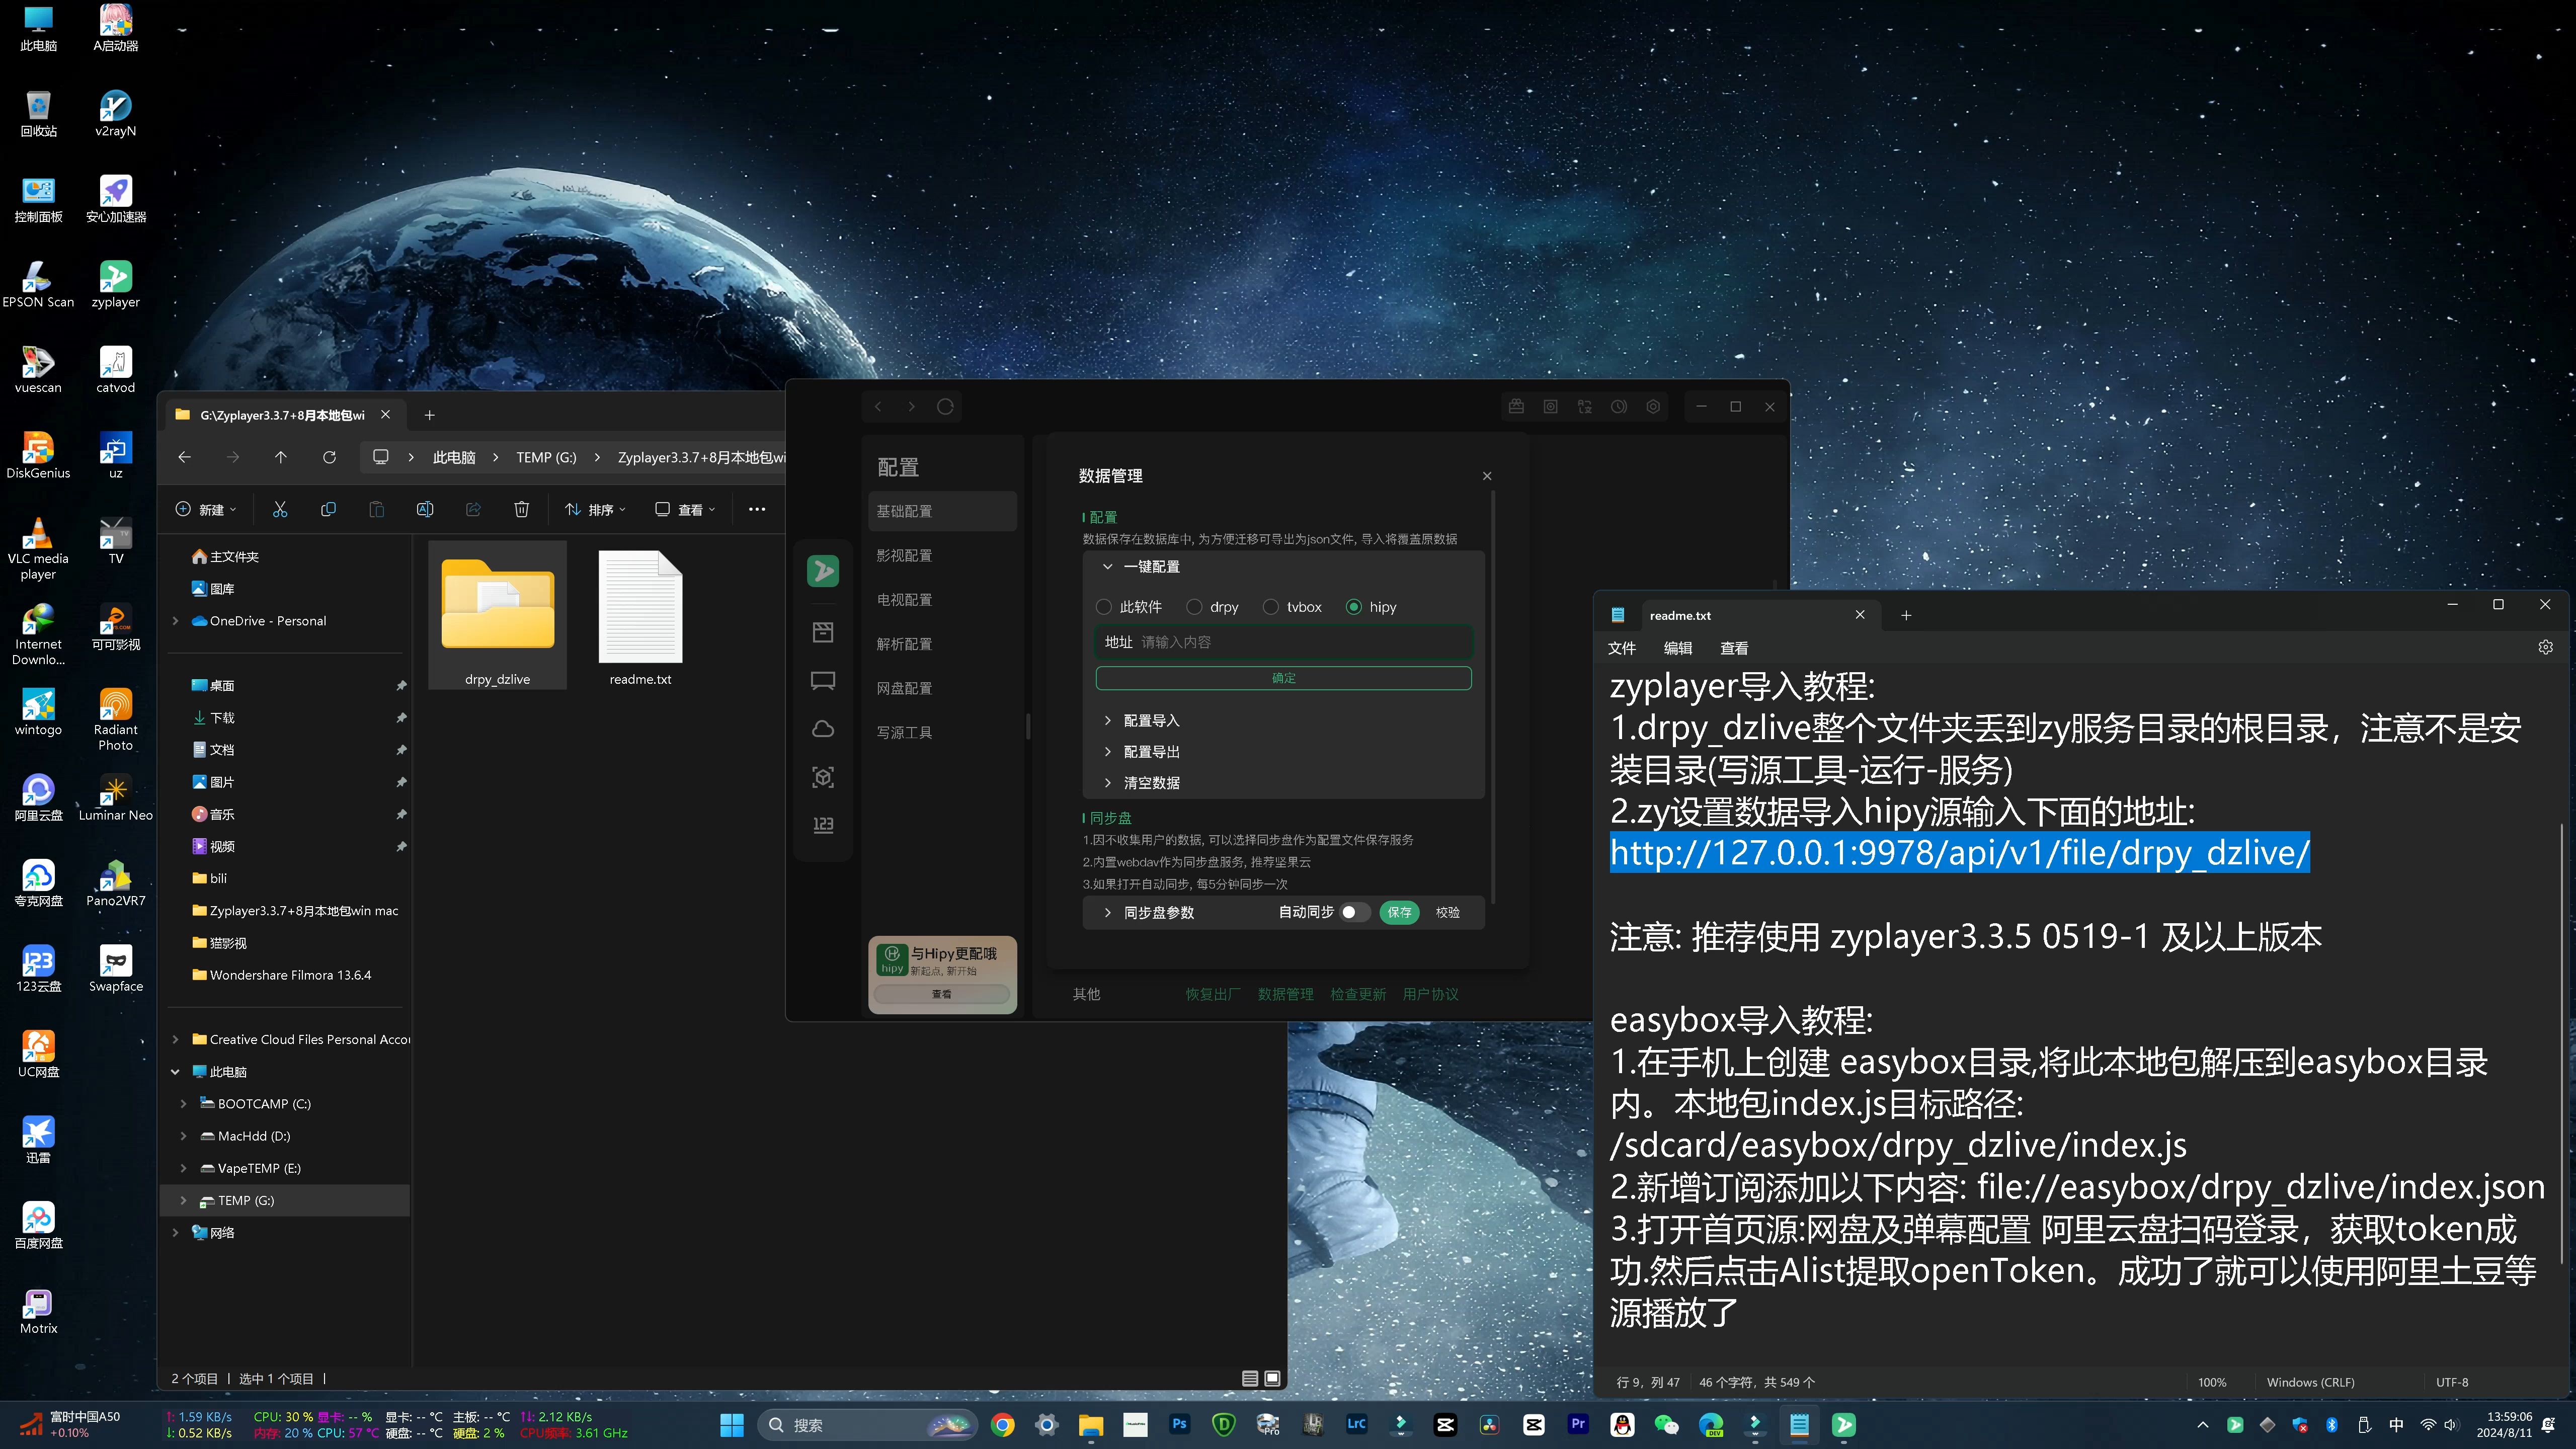This screenshot has height=1449, width=2576.
Task: Open the TV/IPTV section in zyplayer sidebar
Action: pos(823,681)
